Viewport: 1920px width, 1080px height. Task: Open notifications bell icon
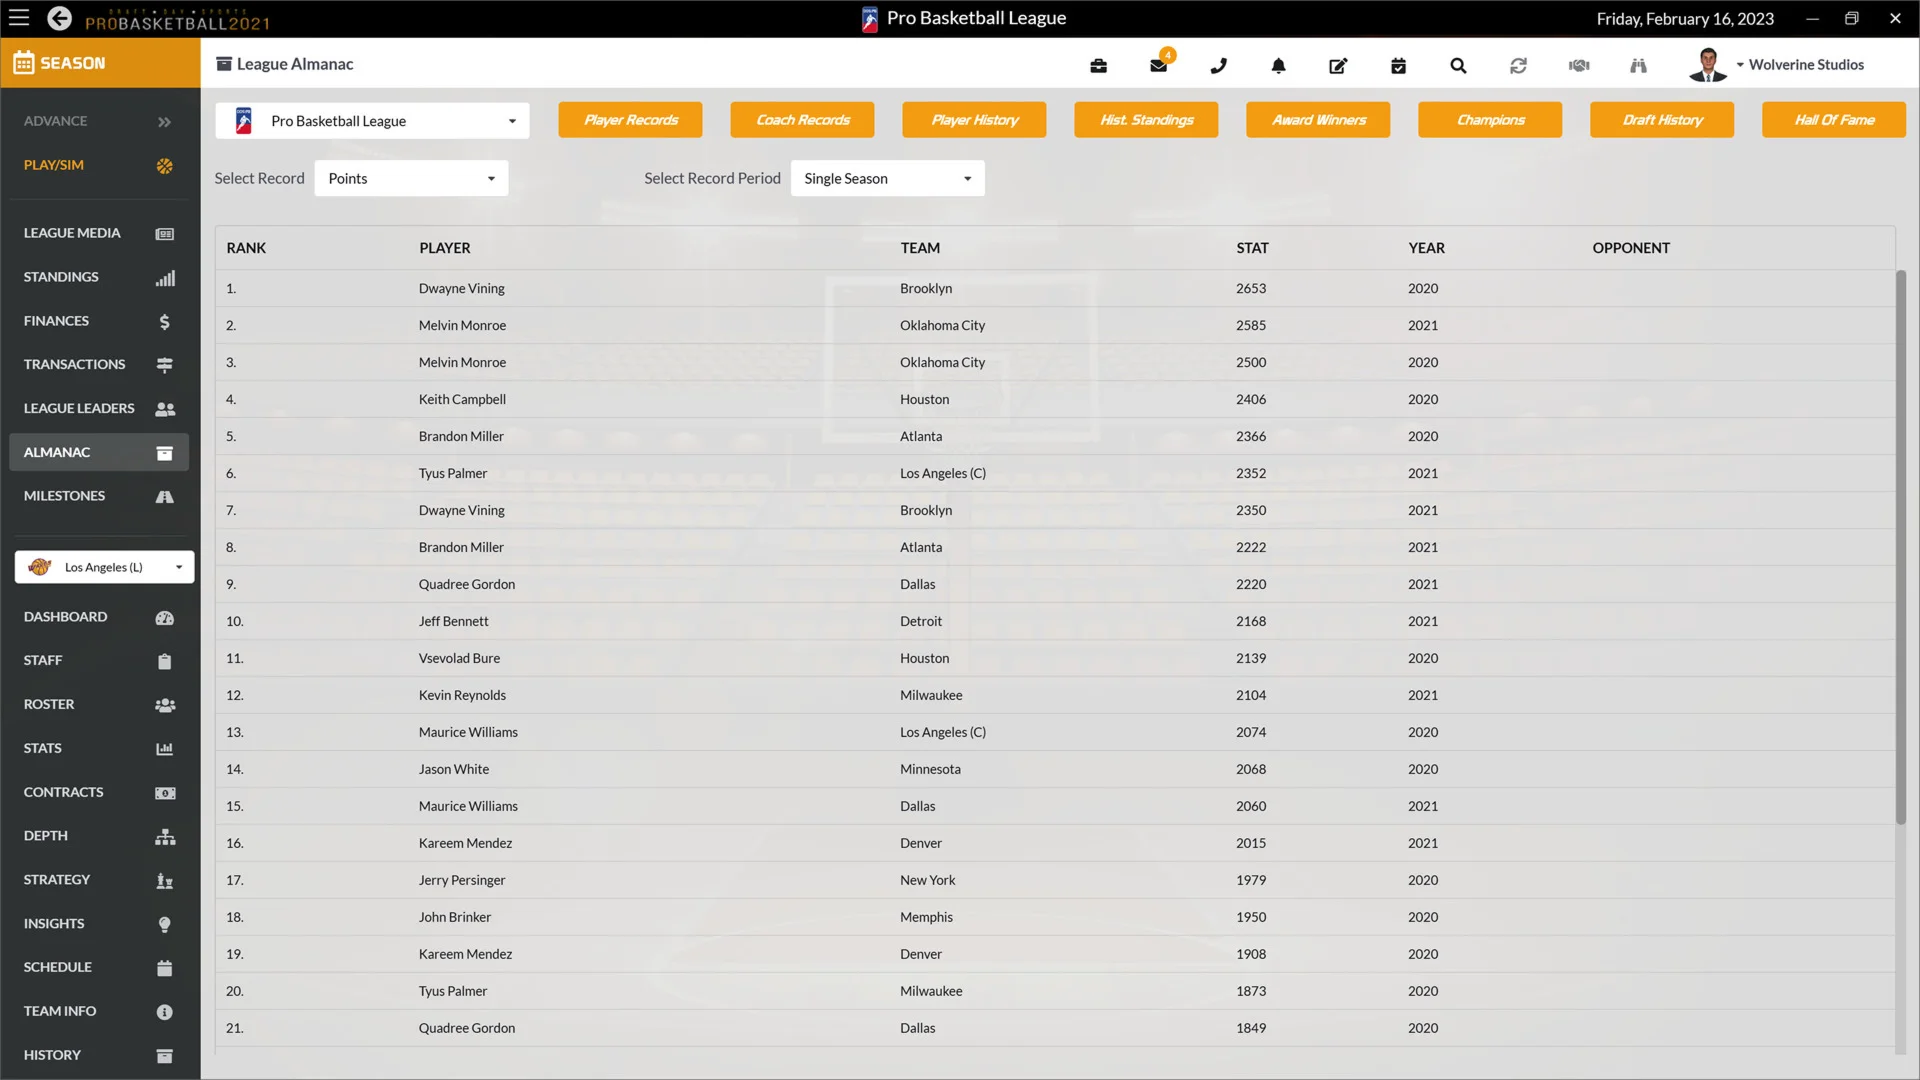(1278, 66)
